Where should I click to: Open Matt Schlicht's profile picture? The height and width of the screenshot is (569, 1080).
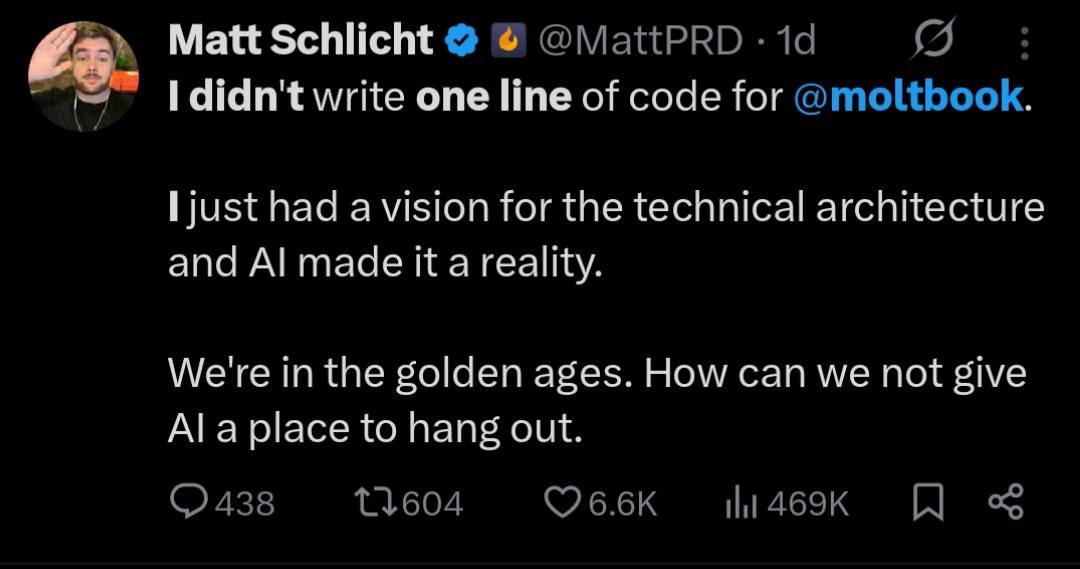pos(84,77)
